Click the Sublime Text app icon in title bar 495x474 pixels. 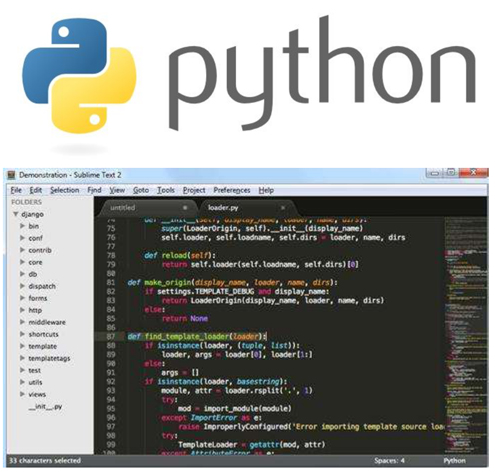[12, 175]
